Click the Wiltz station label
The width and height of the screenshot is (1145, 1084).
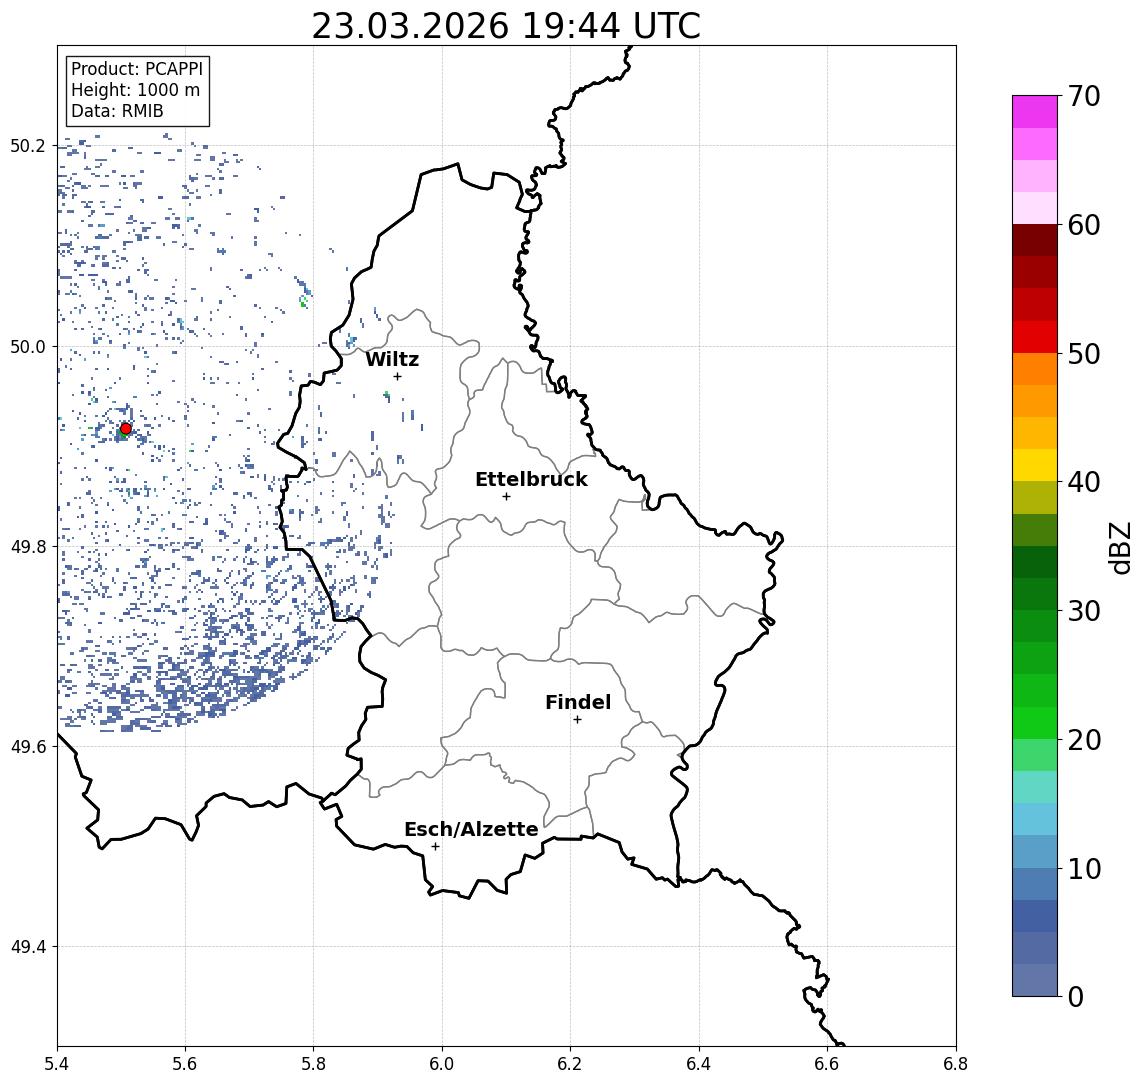point(392,359)
